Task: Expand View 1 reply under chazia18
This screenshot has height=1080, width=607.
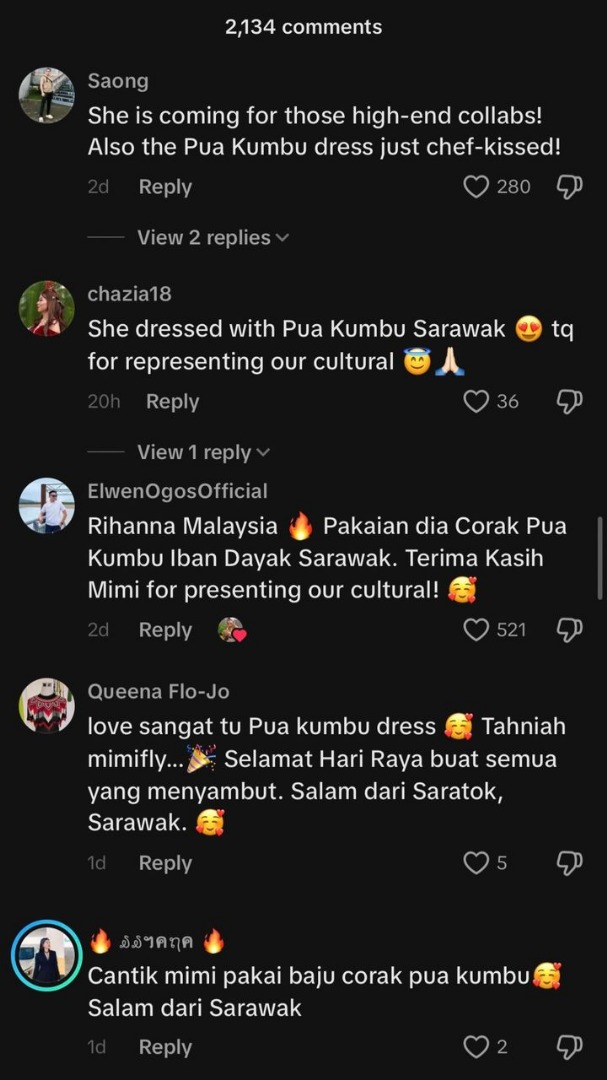Action: [x=203, y=452]
